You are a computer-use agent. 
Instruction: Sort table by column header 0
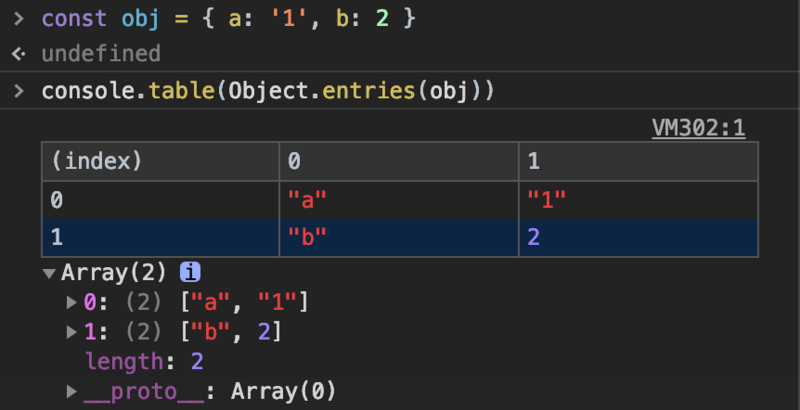(x=399, y=161)
